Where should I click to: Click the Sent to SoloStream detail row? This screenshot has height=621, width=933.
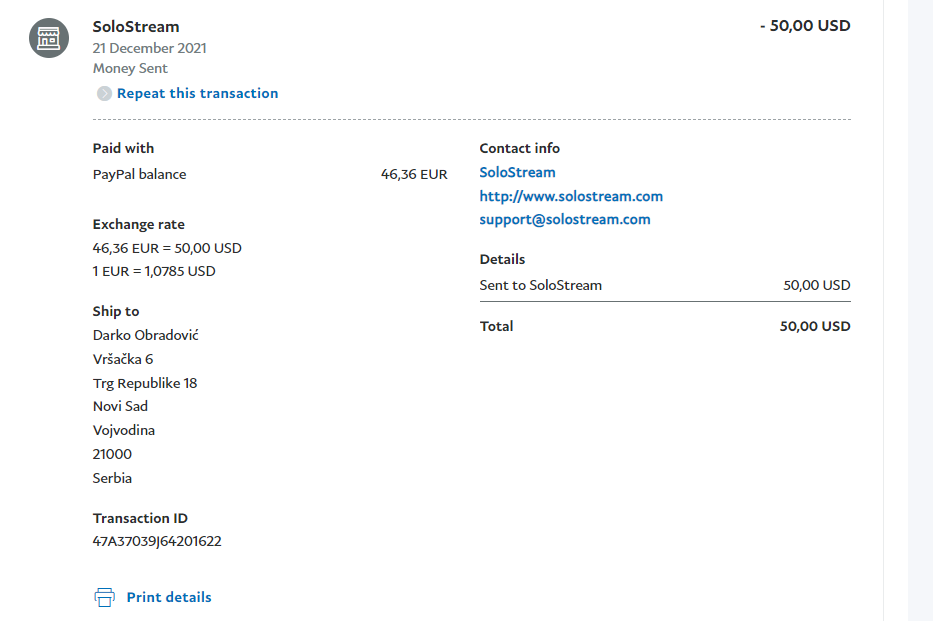click(x=665, y=286)
